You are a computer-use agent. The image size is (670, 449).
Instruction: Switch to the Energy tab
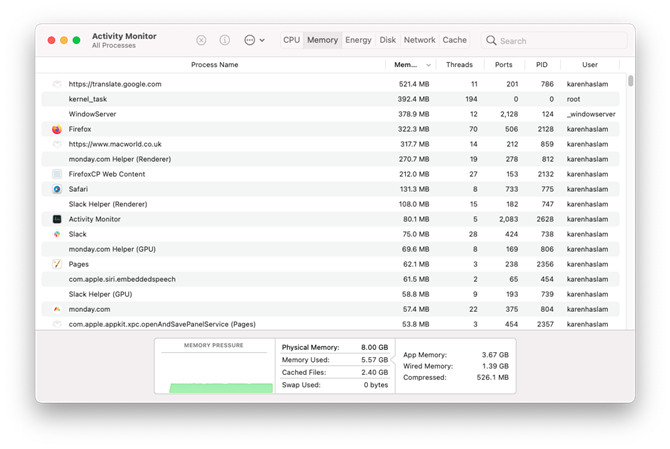(x=358, y=40)
